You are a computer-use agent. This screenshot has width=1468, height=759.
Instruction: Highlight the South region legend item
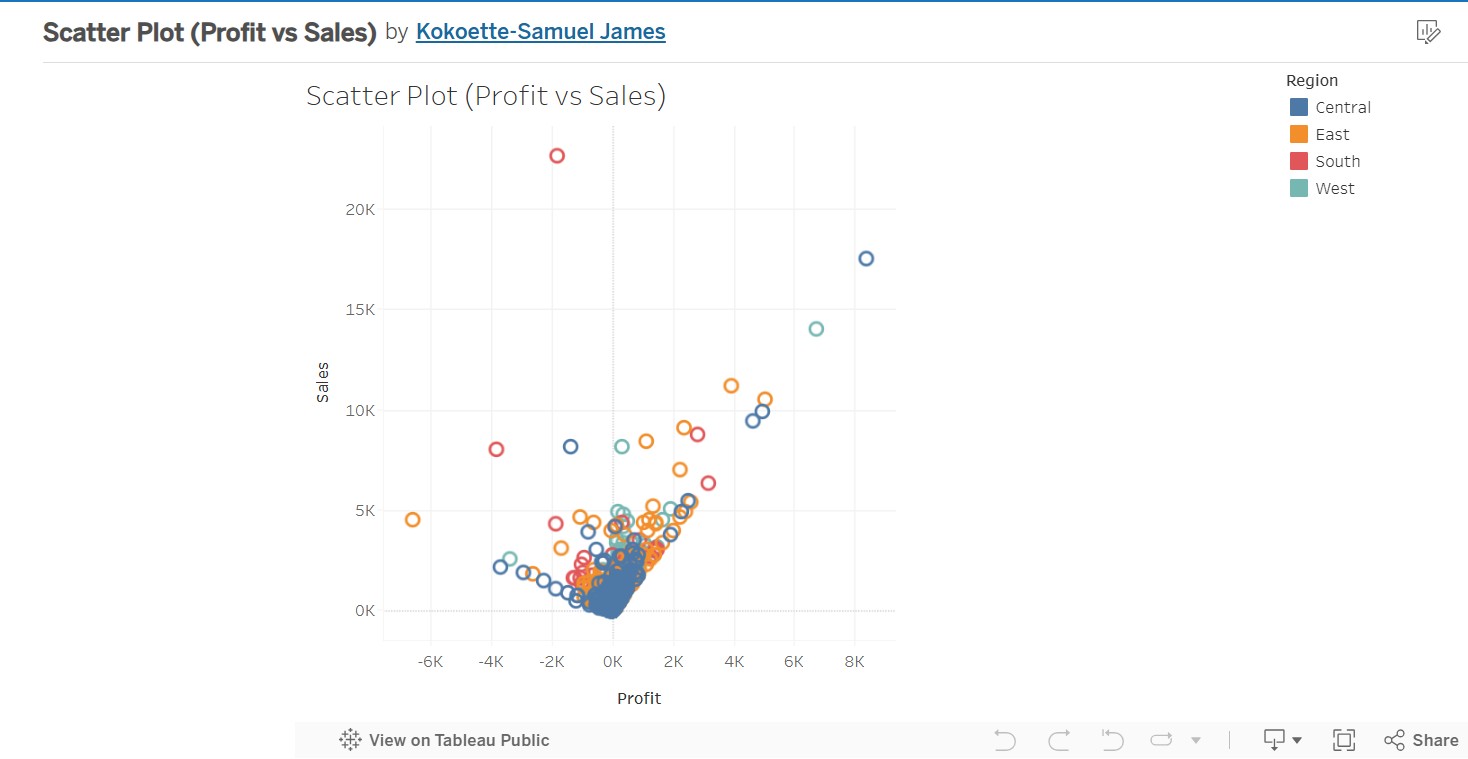click(1337, 161)
